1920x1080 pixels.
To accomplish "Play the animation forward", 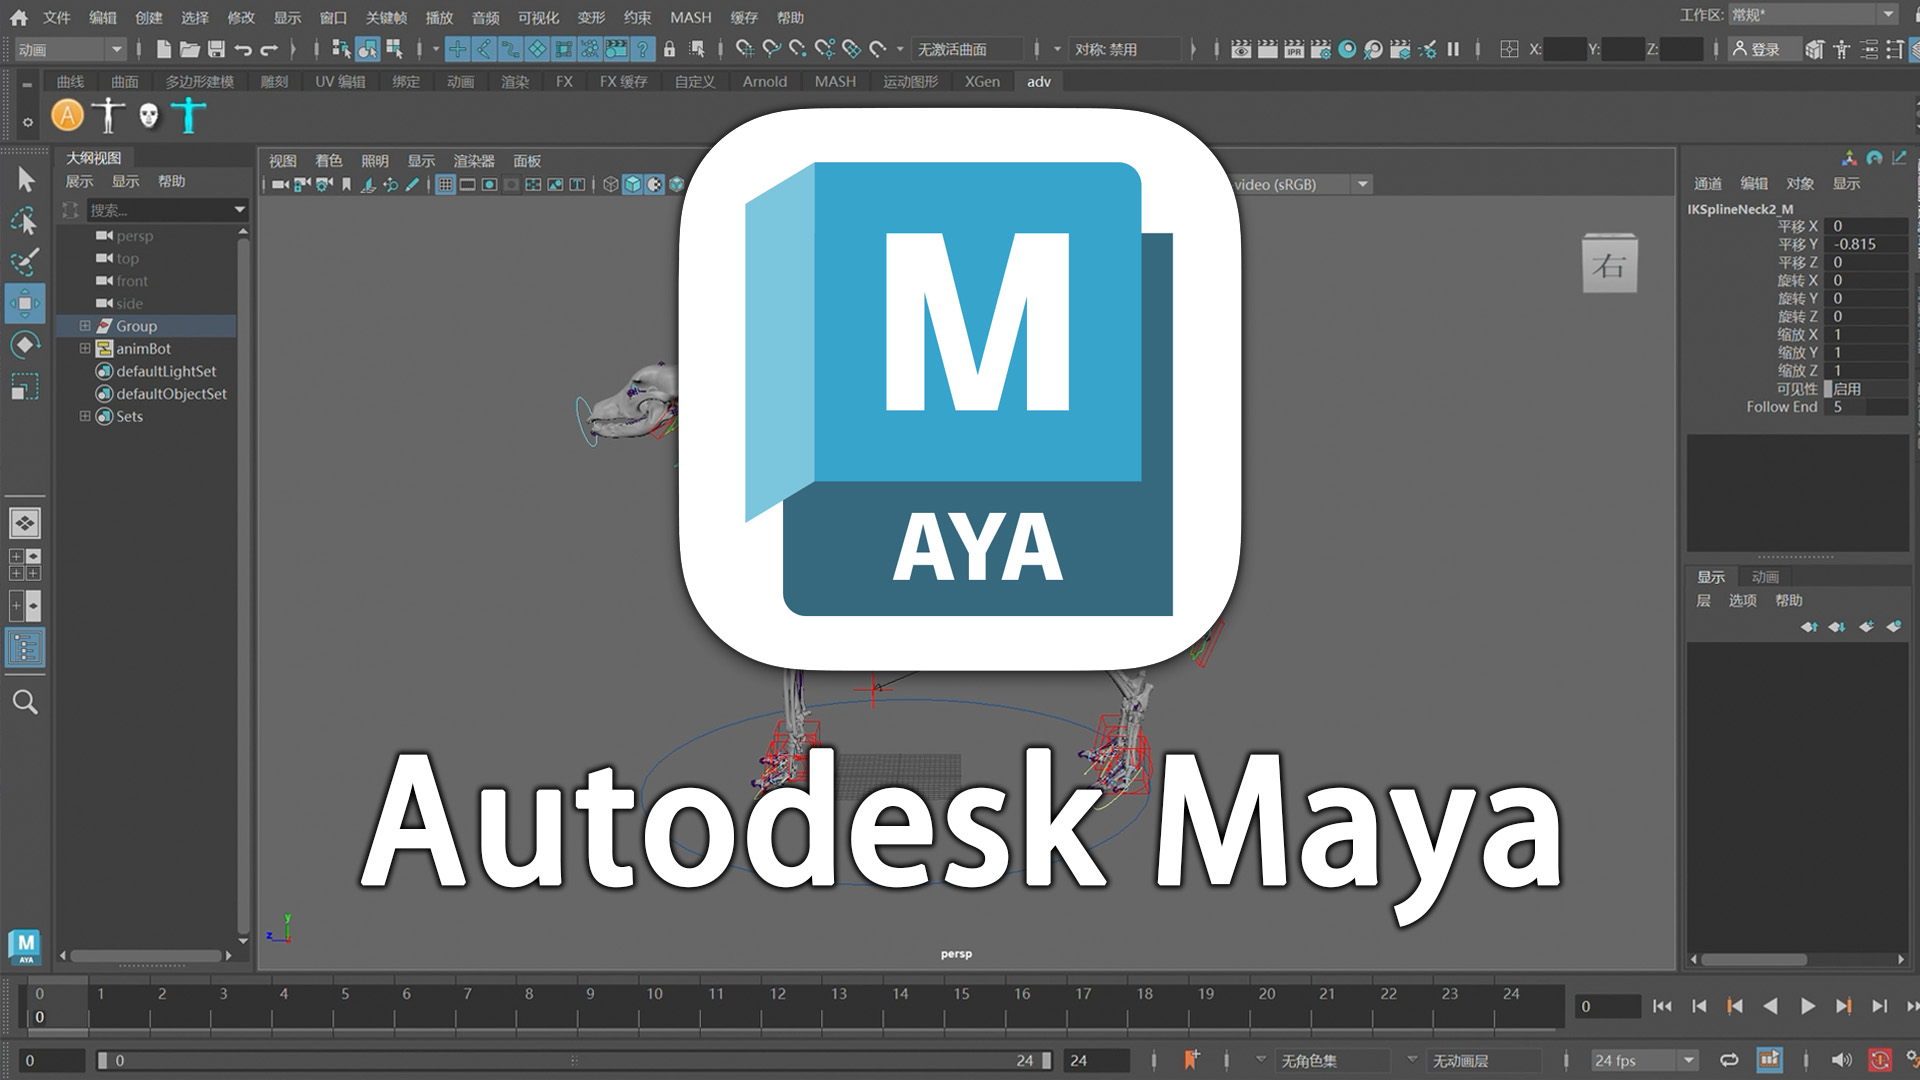I will [1807, 1006].
